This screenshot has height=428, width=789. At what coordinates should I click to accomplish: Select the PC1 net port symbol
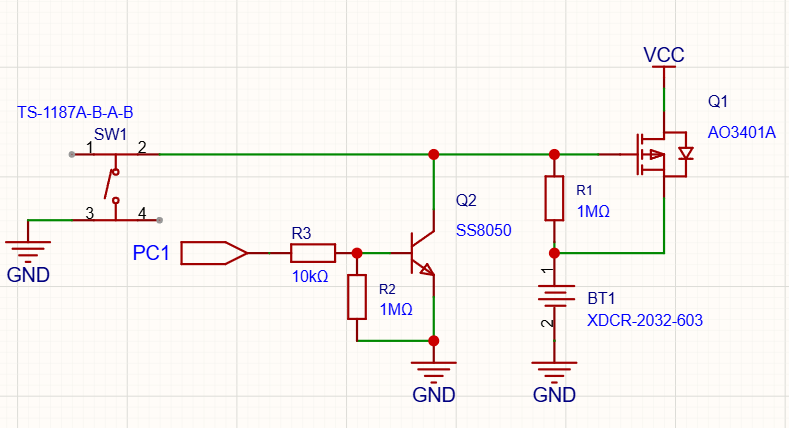pos(214,253)
